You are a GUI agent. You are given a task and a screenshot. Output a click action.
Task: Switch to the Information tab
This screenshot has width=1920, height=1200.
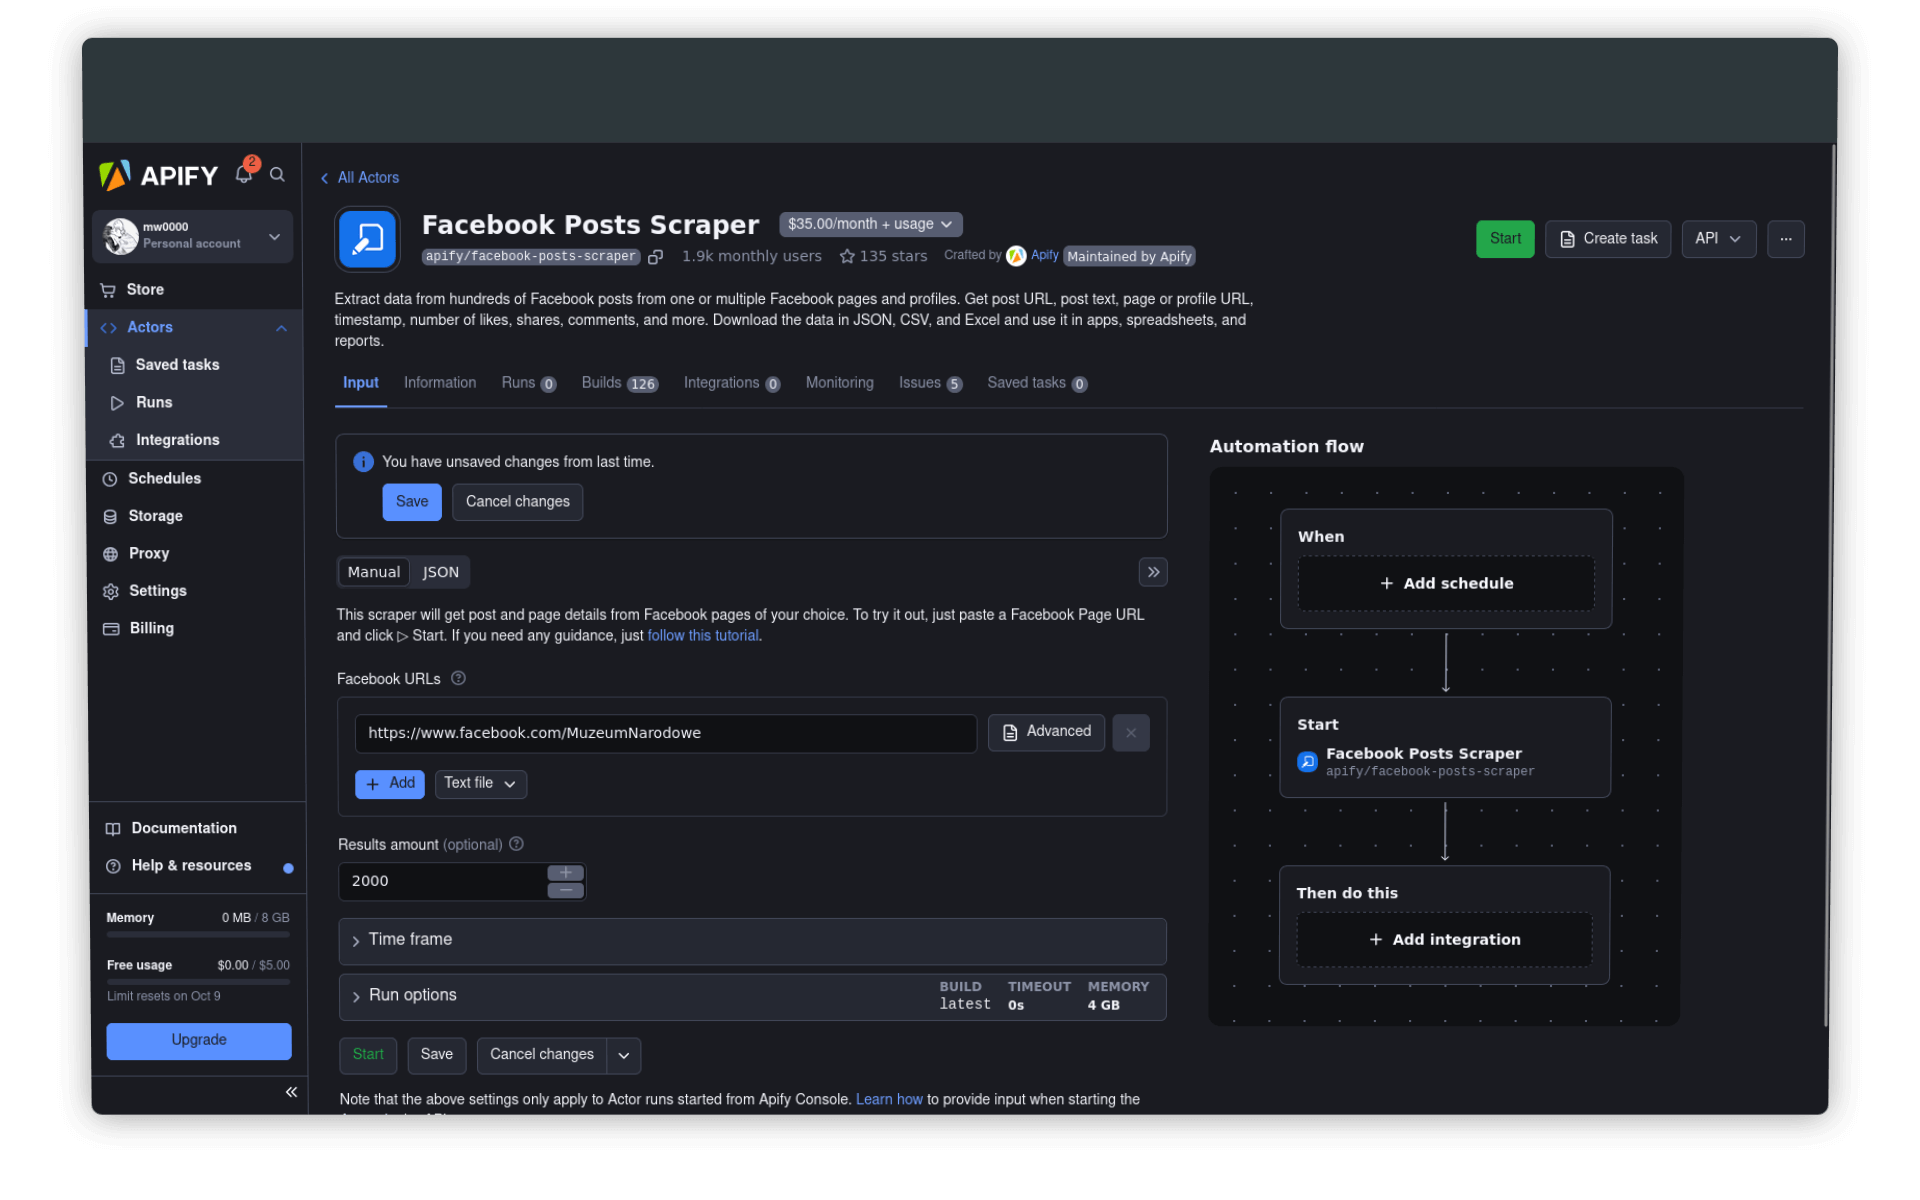pos(440,383)
